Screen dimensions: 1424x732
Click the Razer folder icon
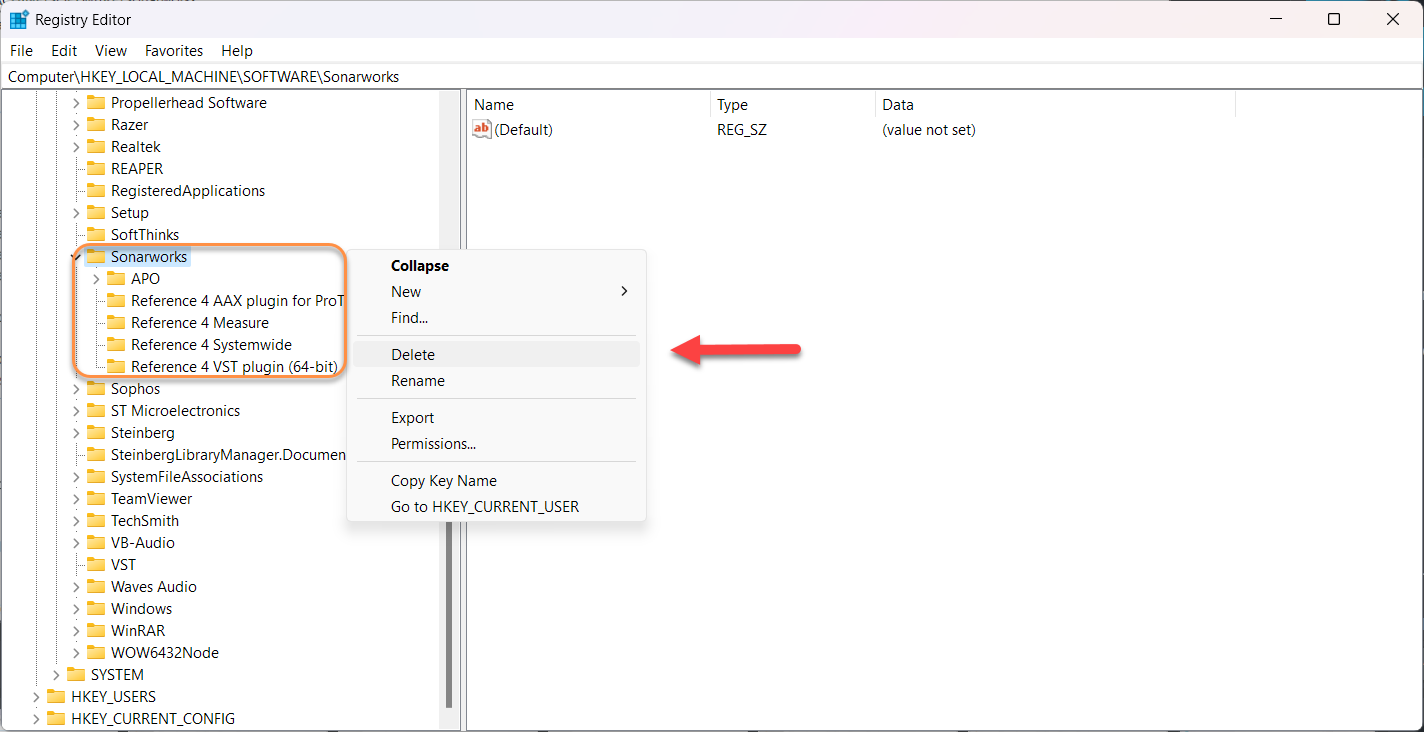coord(96,124)
